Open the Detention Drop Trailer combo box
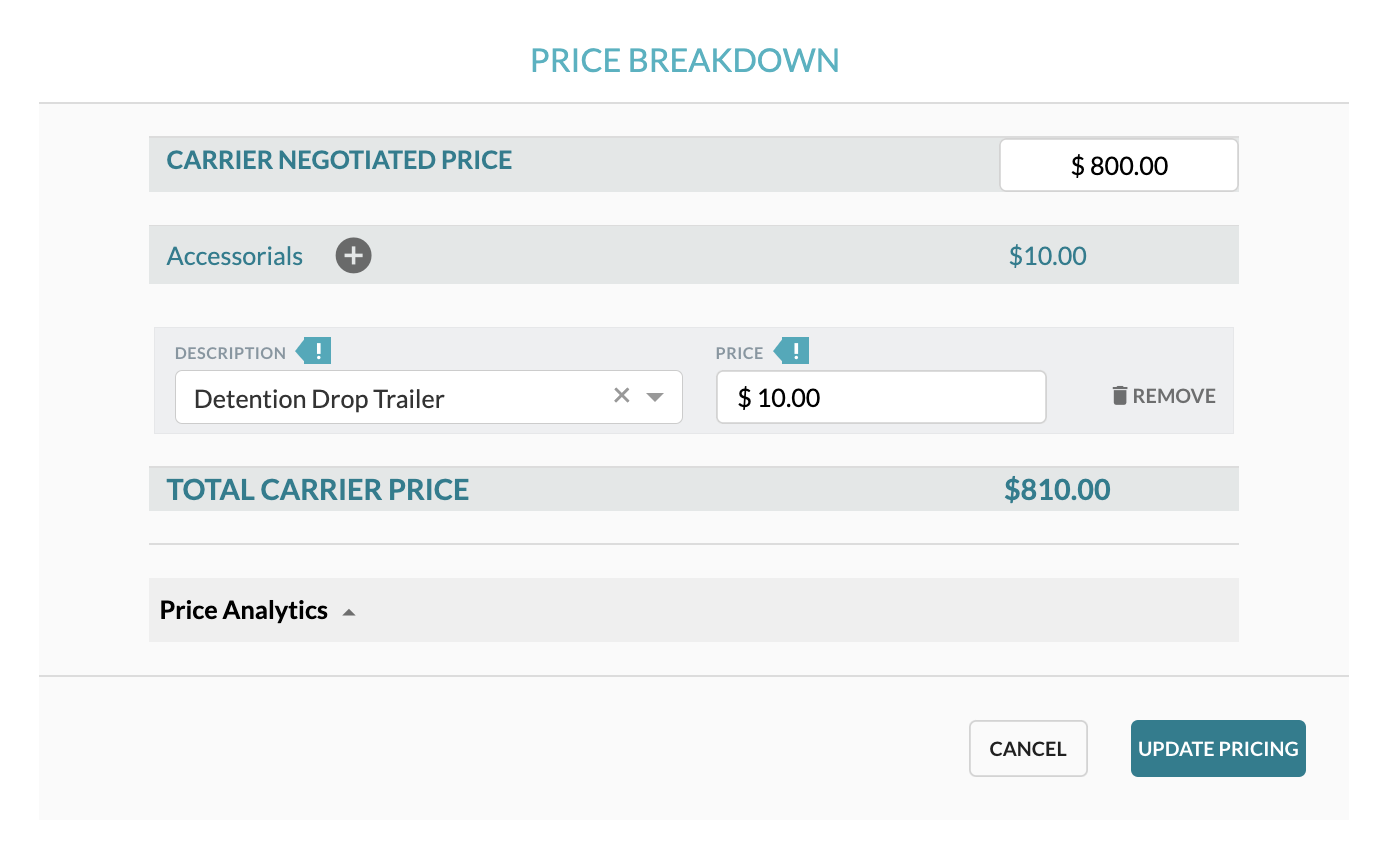This screenshot has height=854, width=1386. pyautogui.click(x=429, y=397)
